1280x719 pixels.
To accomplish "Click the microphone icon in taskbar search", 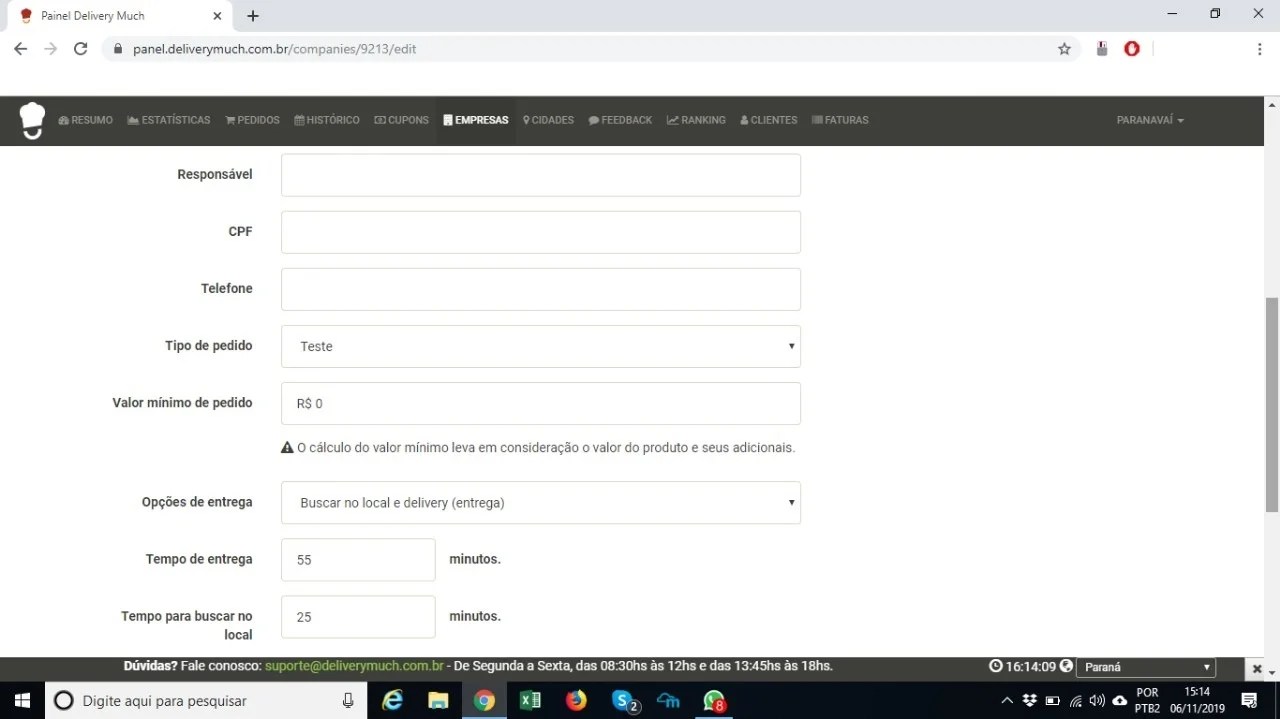I will pyautogui.click(x=348, y=701).
